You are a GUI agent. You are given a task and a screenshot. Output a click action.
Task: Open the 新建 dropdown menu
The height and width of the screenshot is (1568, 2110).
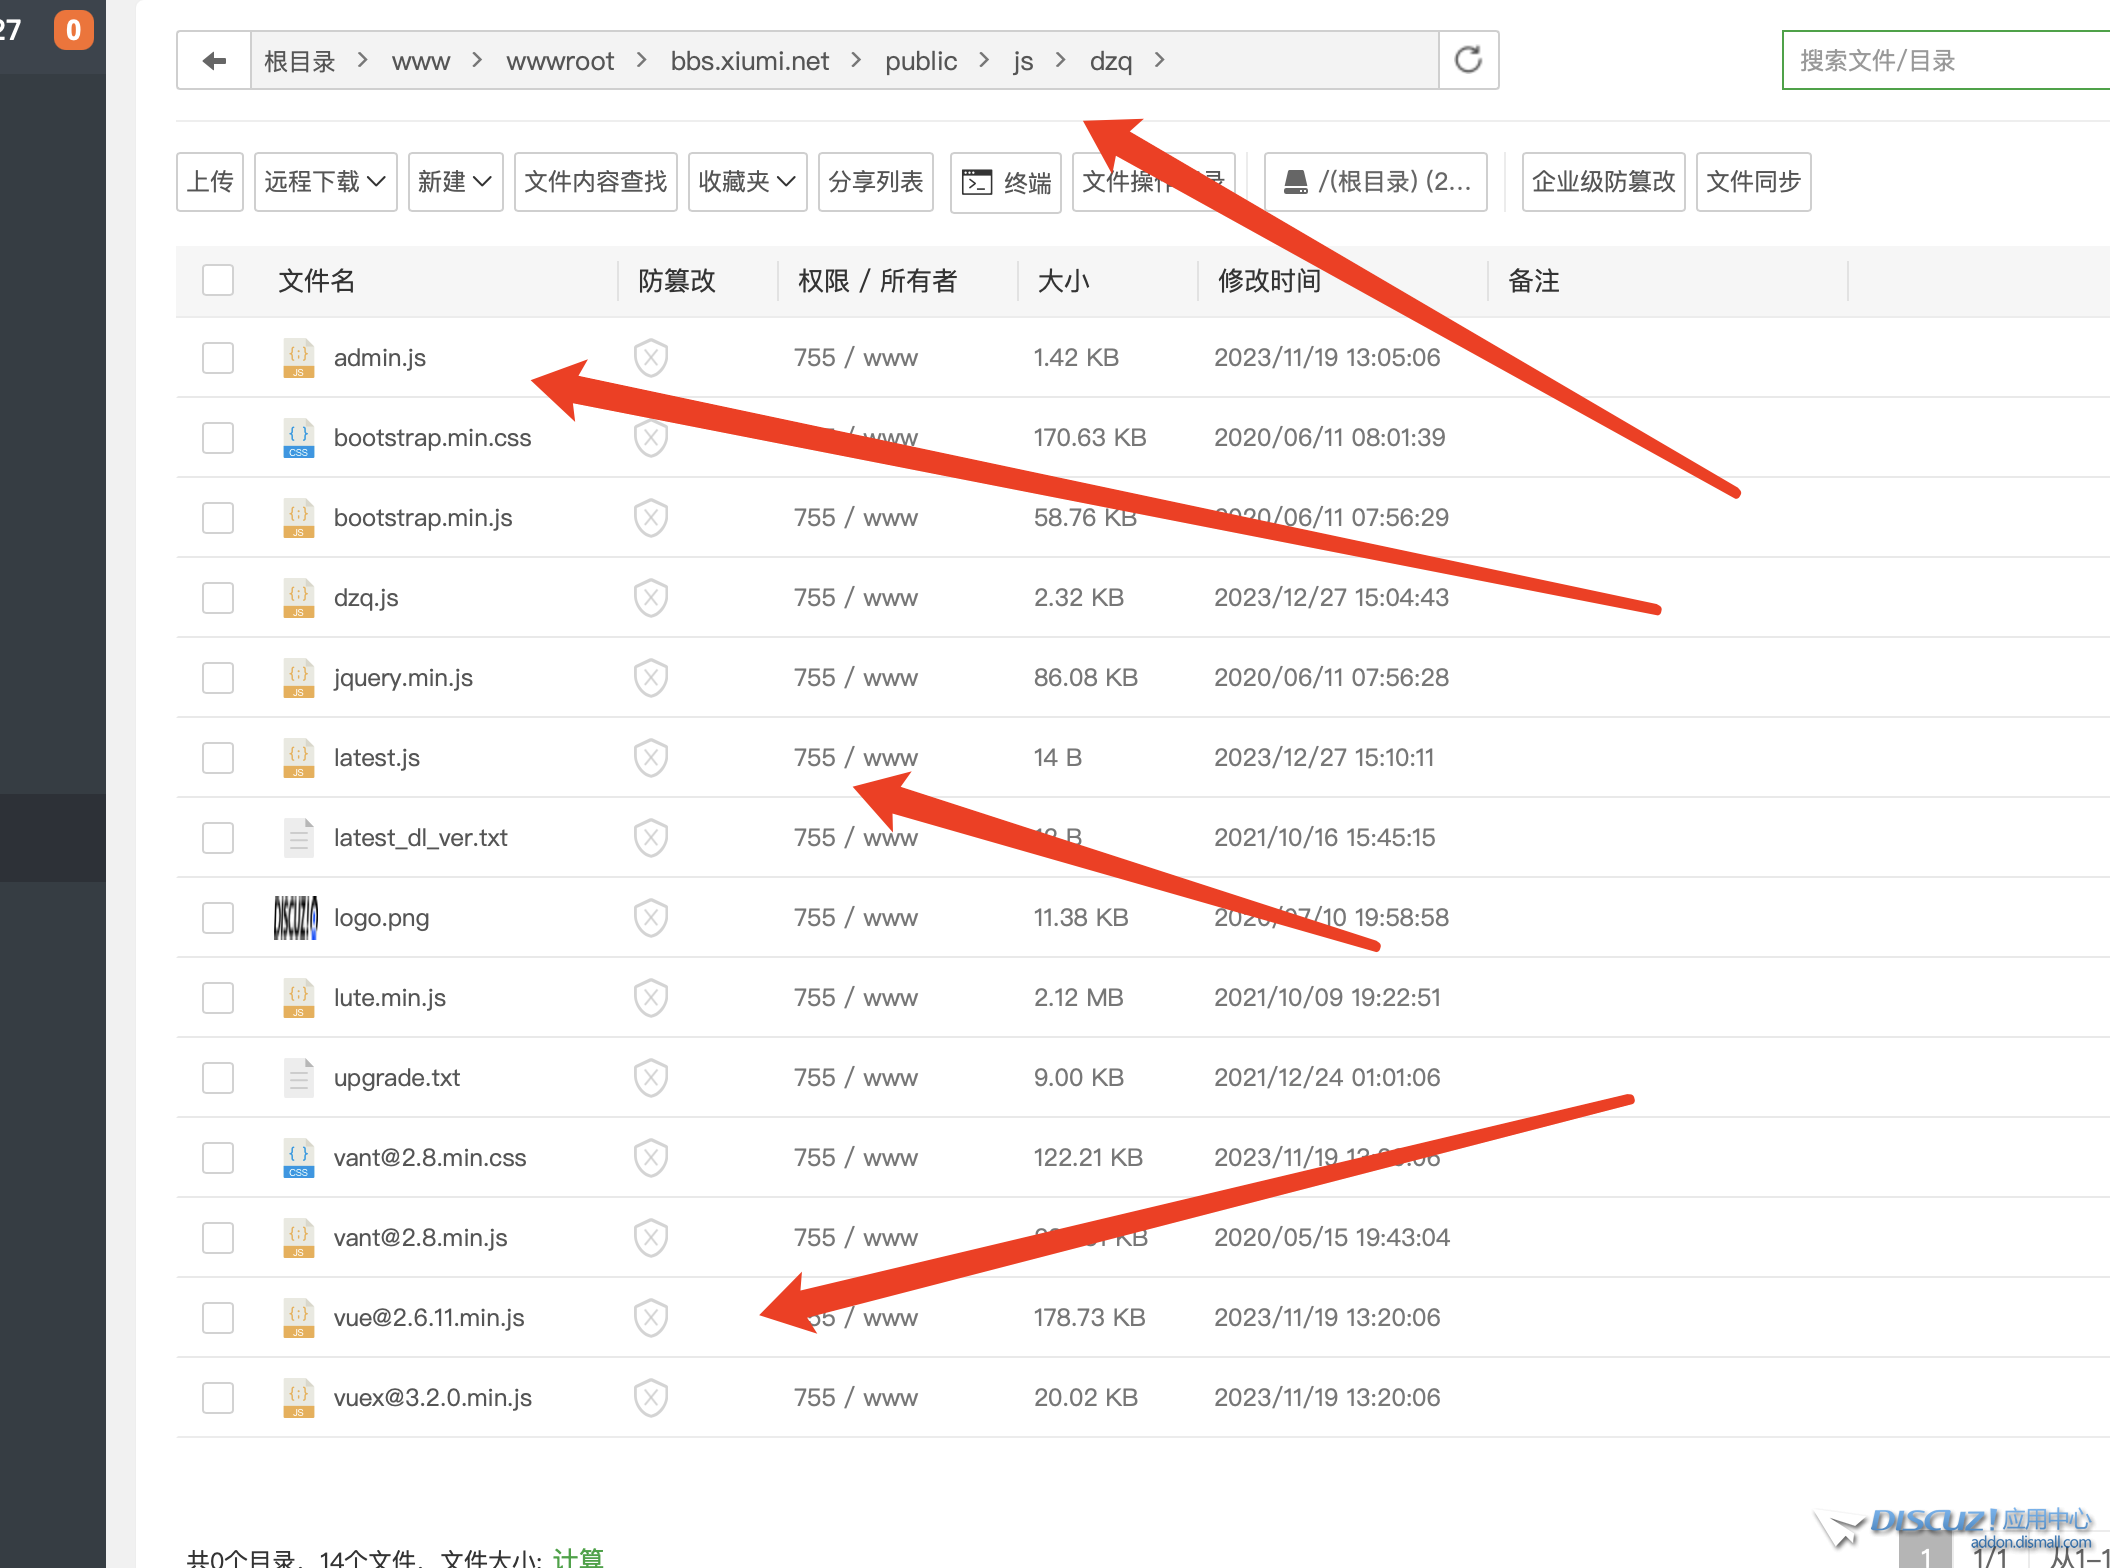[454, 182]
